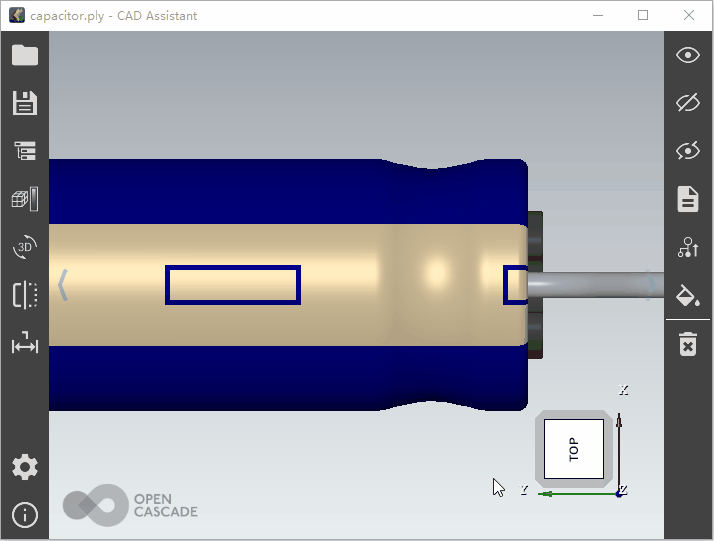Delete selection with the trash can icon

pos(688,345)
